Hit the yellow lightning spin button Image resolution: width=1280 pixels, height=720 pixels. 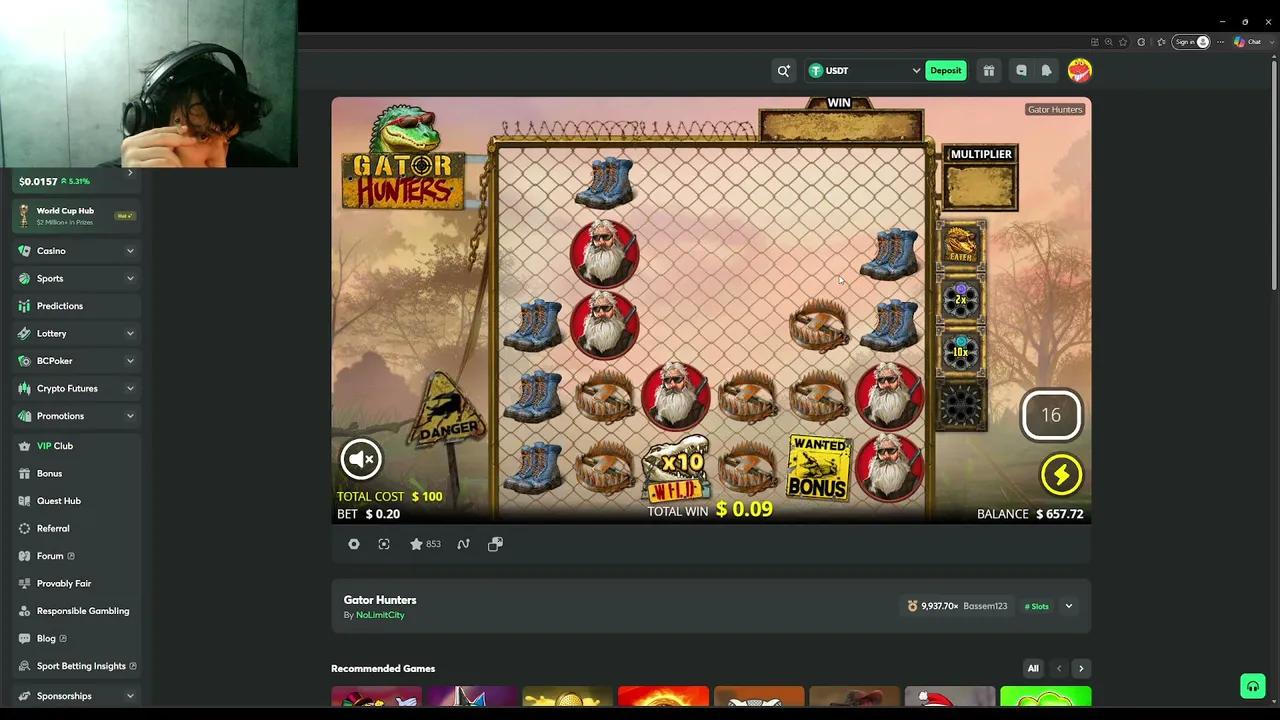[x=1061, y=475]
